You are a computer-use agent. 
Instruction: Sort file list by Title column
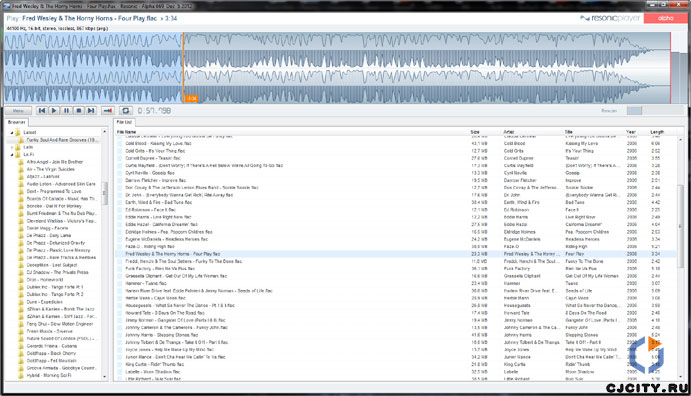(569, 132)
